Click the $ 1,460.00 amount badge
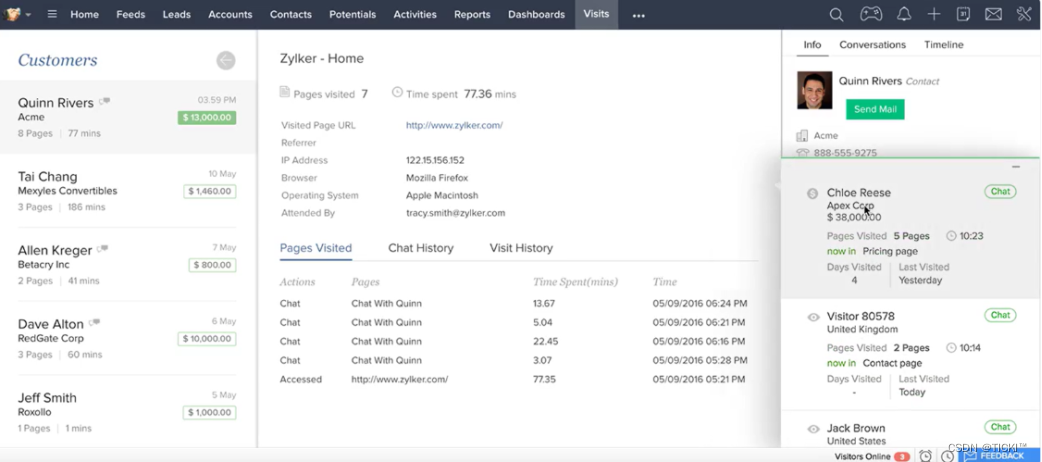Screen dimensions: 1042x462 (209, 191)
